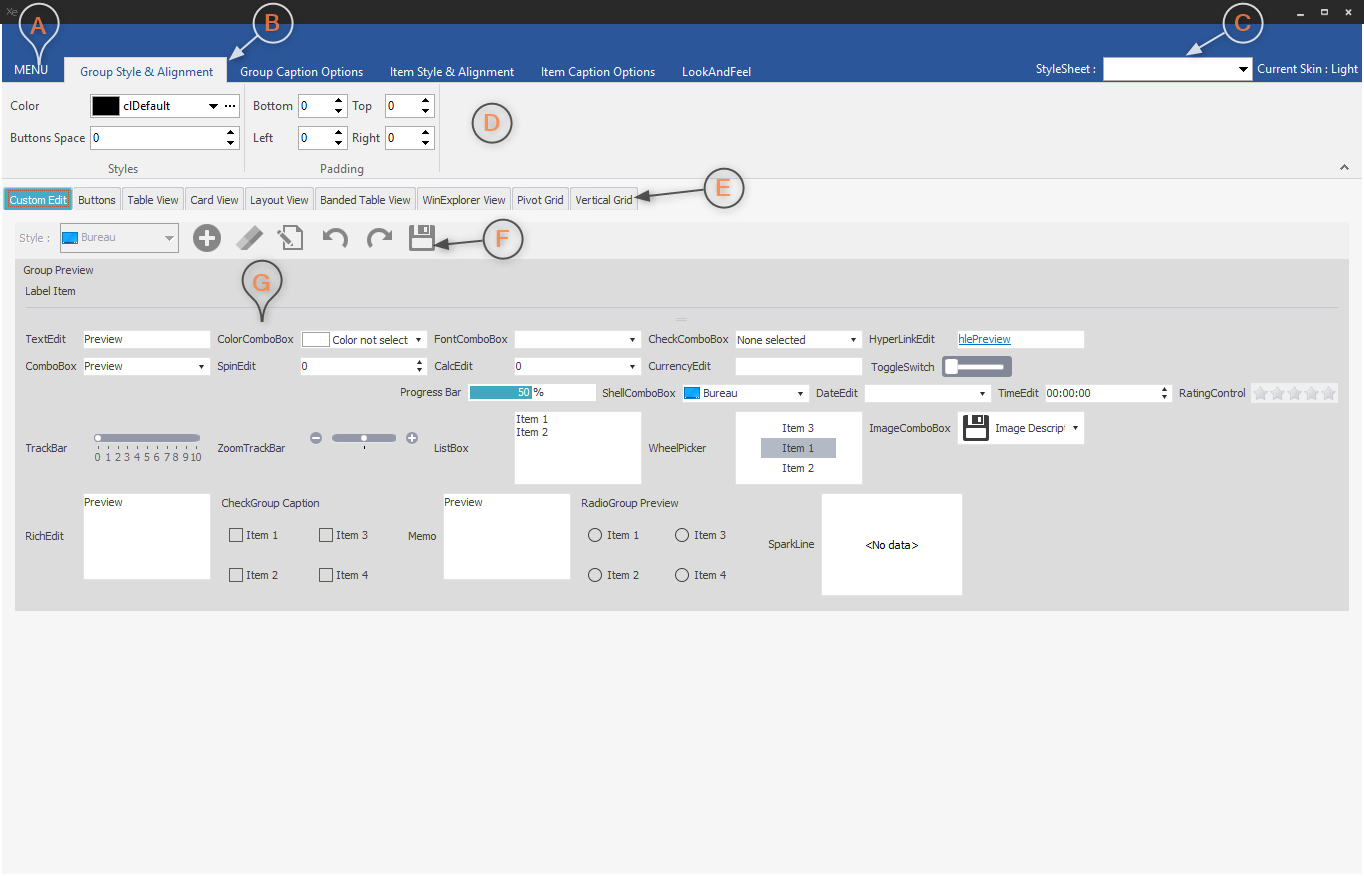
Task: Switch to WinExplorer View tab
Action: point(464,200)
